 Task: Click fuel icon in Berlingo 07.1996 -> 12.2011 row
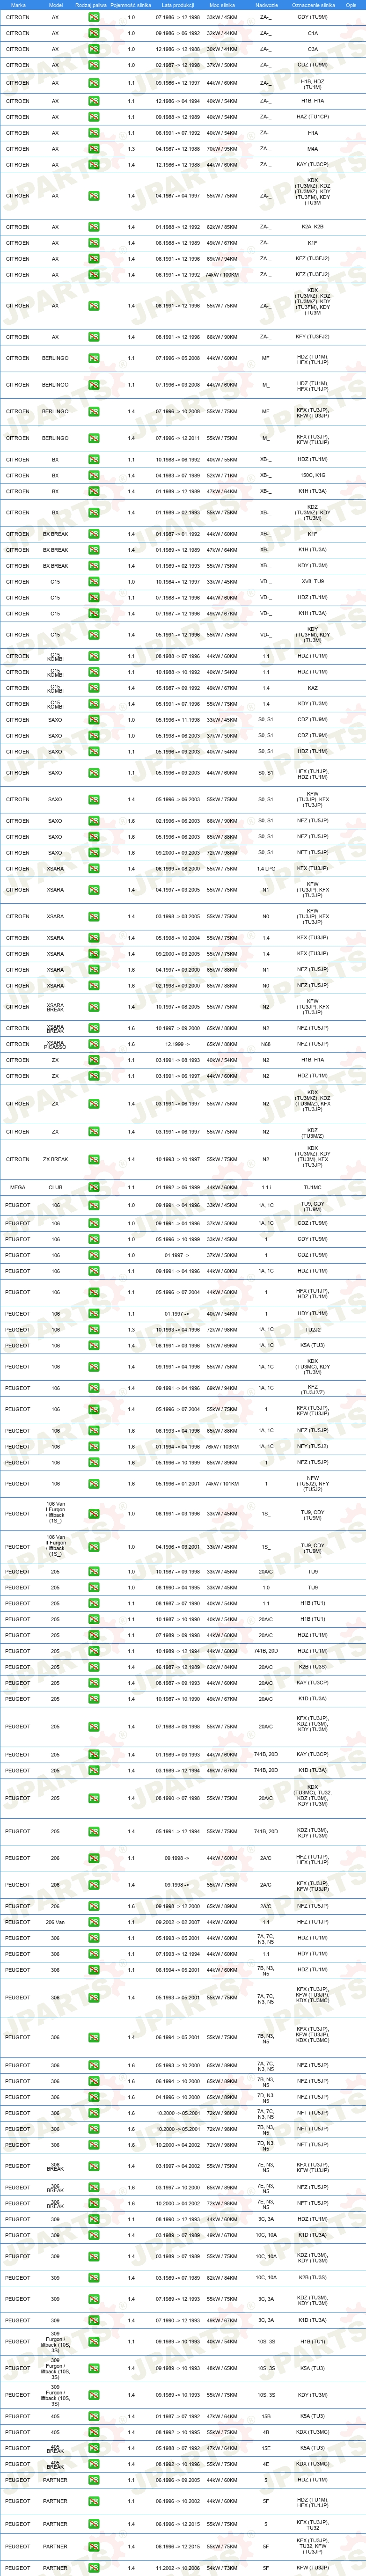click(x=94, y=438)
